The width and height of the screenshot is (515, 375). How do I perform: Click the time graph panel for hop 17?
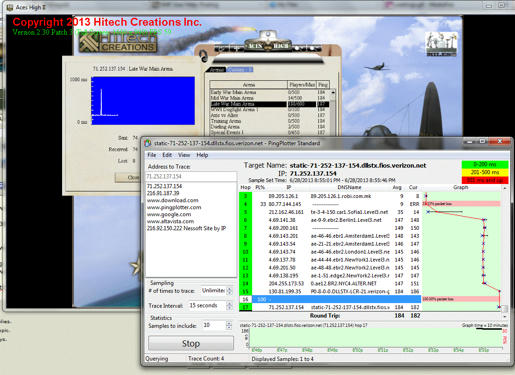pos(376,337)
